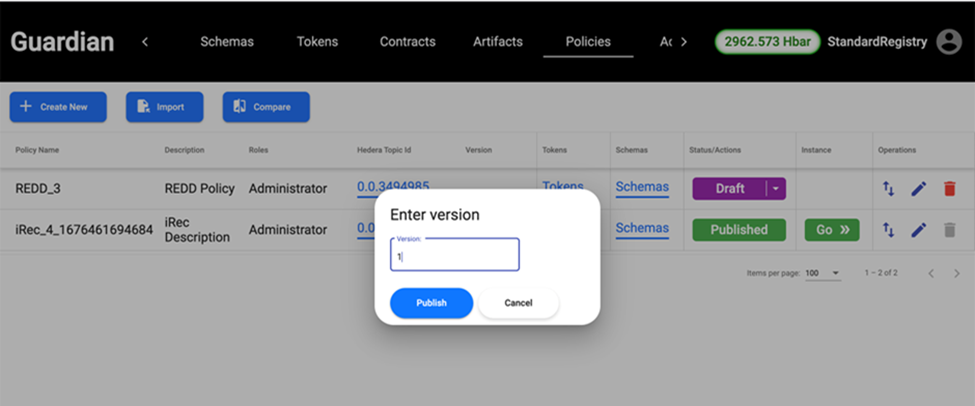975x406 pixels.
Task: Open the Schemas tab
Action: [227, 42]
